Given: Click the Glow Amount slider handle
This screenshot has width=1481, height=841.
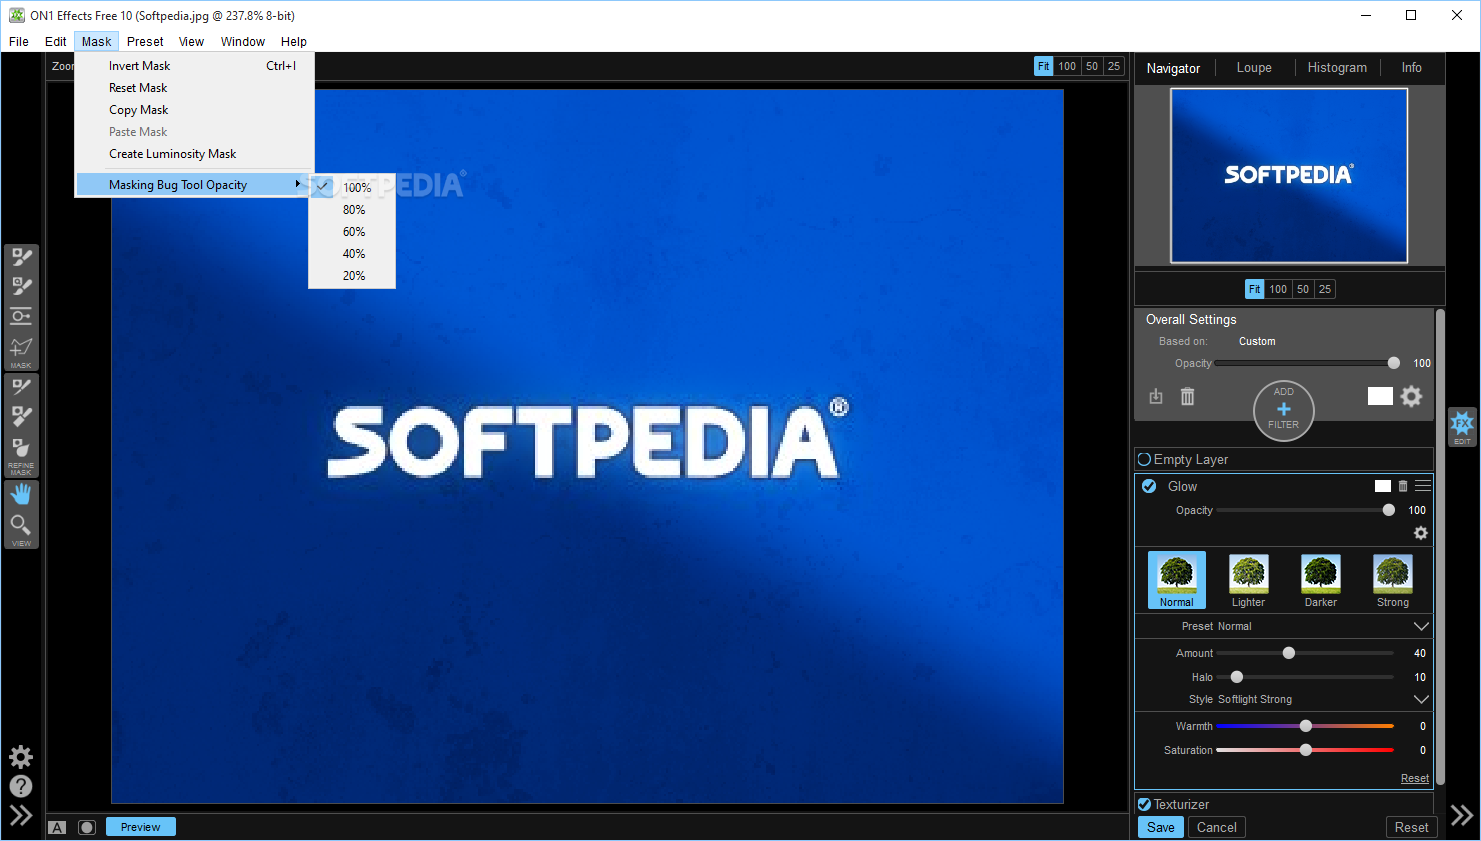Looking at the screenshot, I should (1289, 653).
